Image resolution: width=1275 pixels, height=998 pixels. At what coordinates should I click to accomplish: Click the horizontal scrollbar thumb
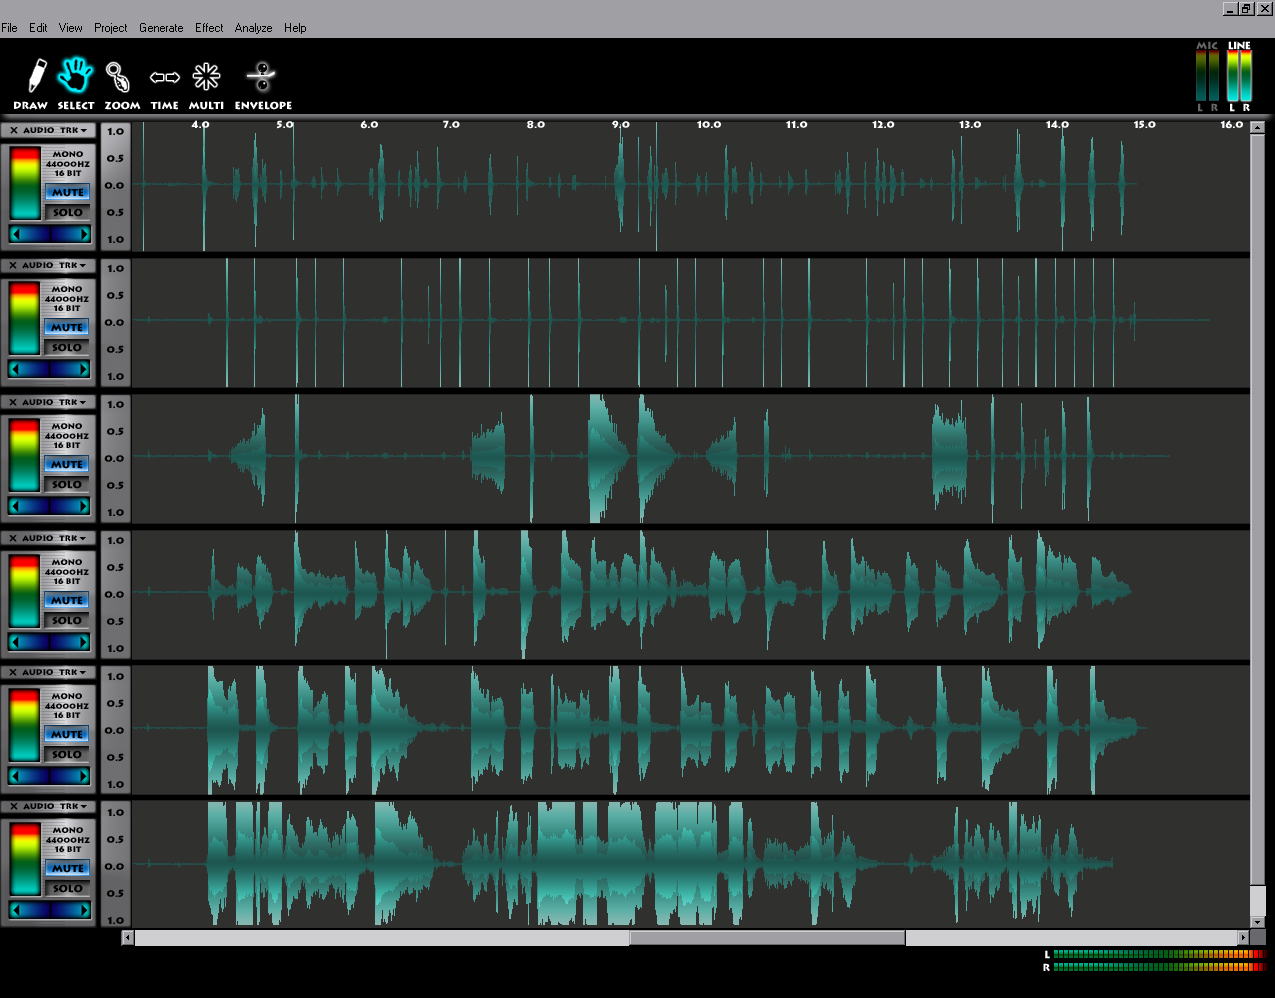[x=767, y=938]
